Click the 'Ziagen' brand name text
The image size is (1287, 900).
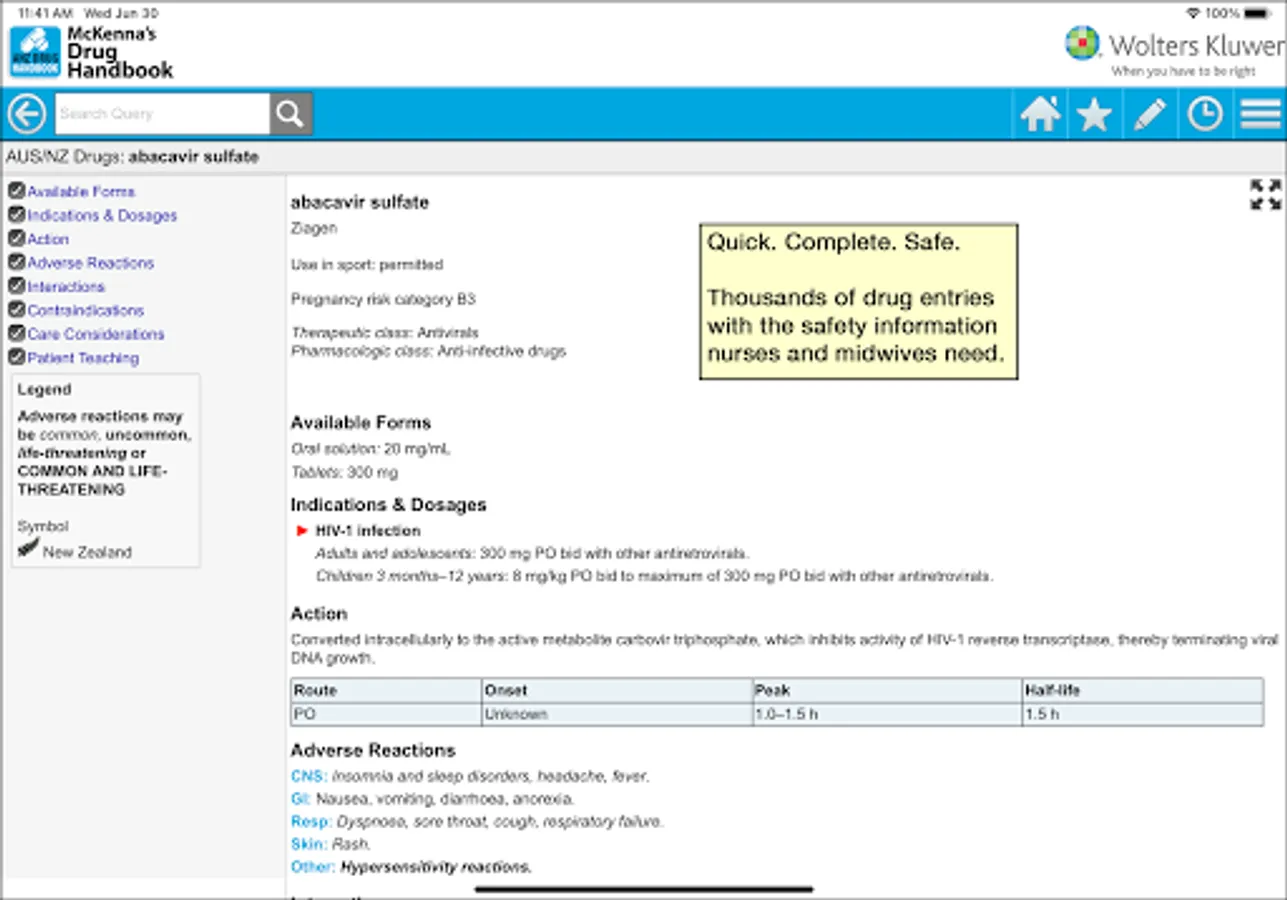(x=314, y=228)
